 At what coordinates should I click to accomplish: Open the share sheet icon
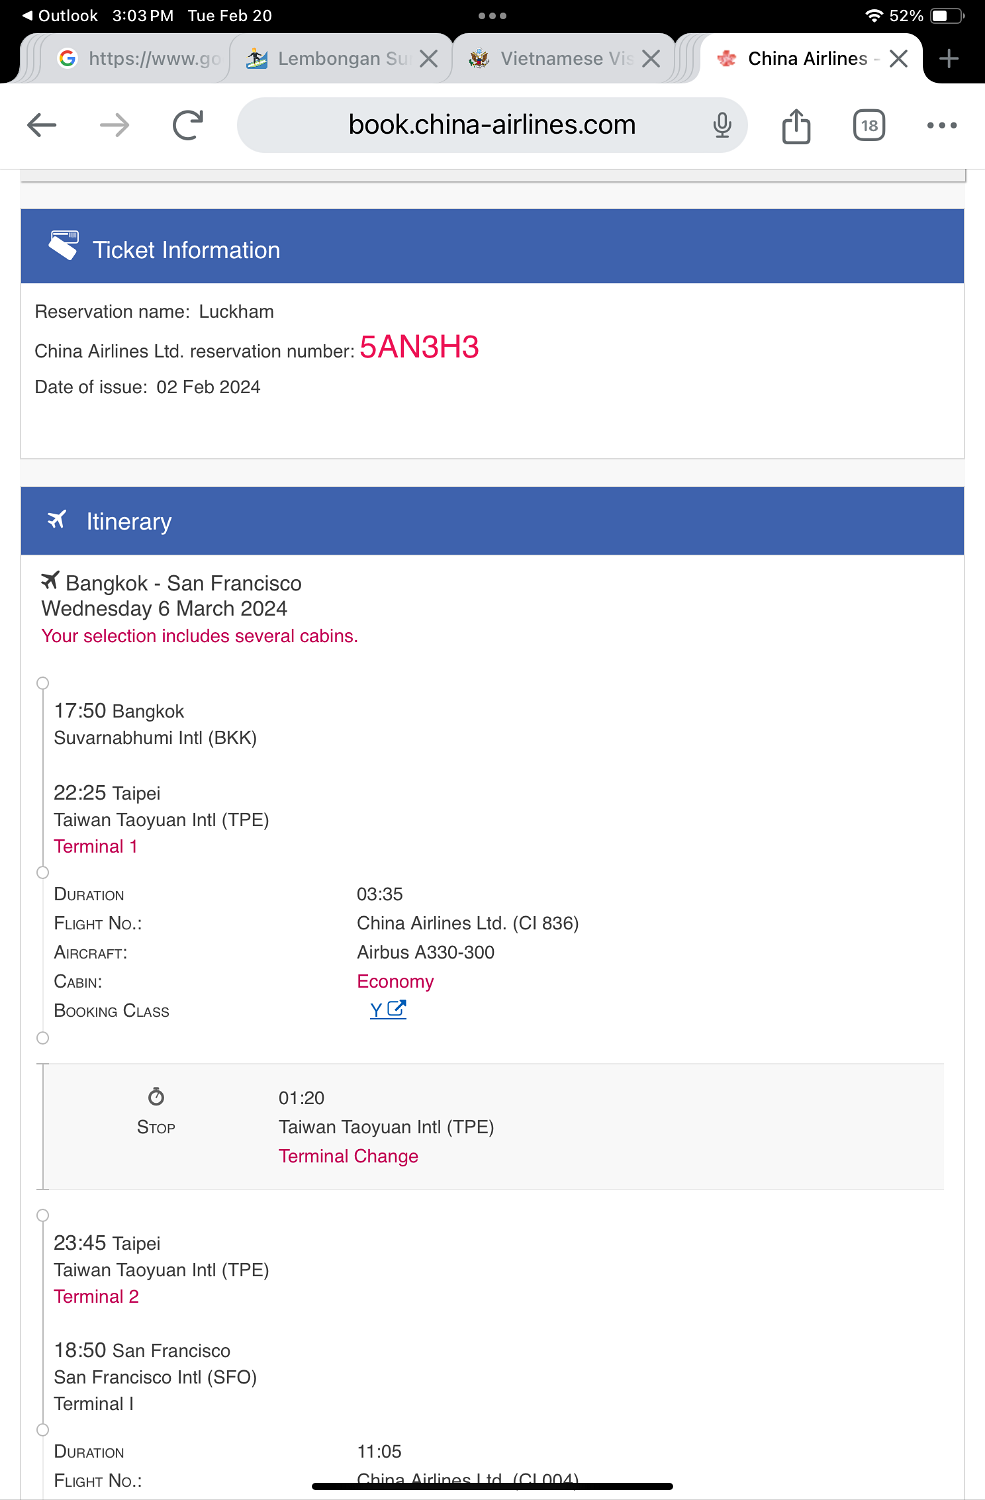click(796, 126)
